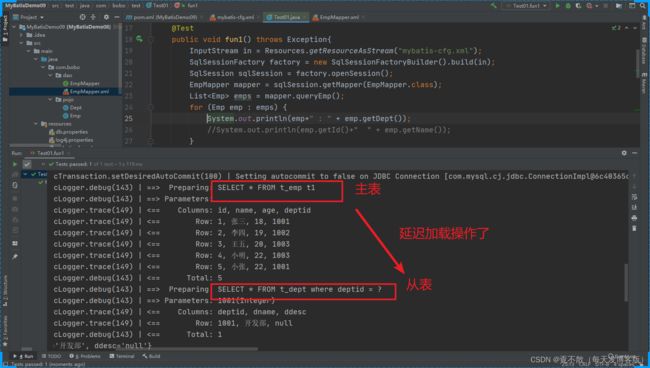The width and height of the screenshot is (650, 368).
Task: Open the Project view selector dropdown
Action: point(29,17)
